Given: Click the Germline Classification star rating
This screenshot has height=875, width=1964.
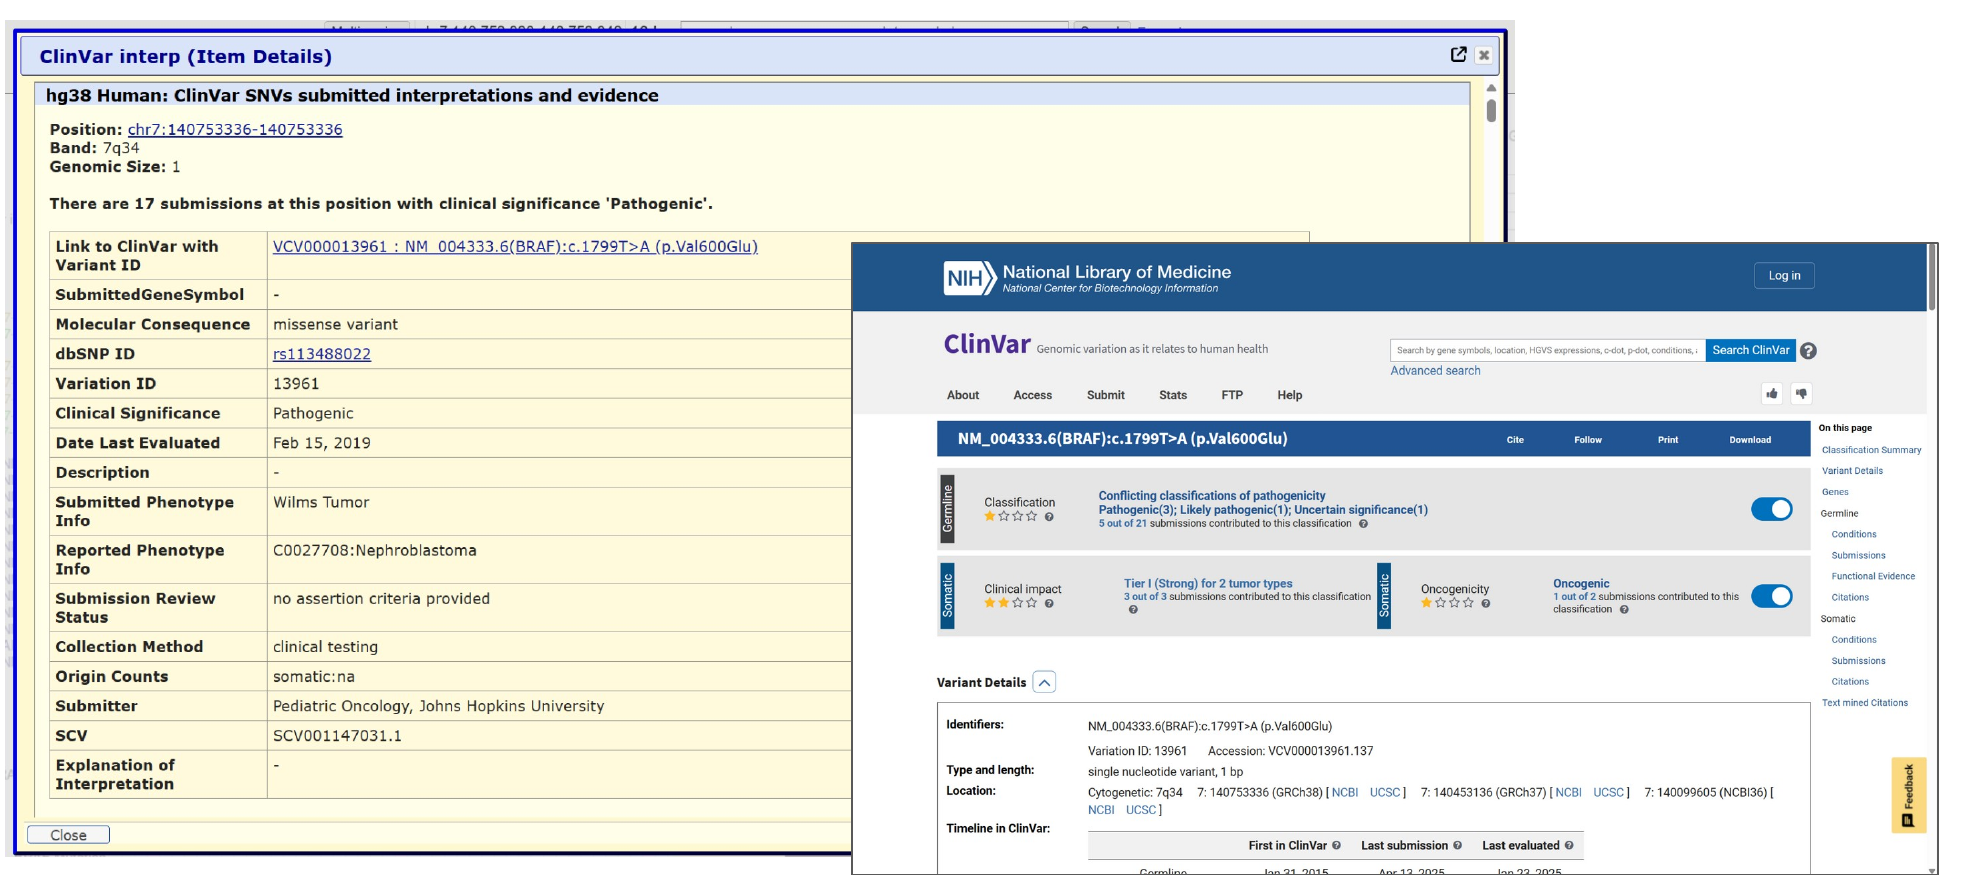Looking at the screenshot, I should click(1011, 517).
